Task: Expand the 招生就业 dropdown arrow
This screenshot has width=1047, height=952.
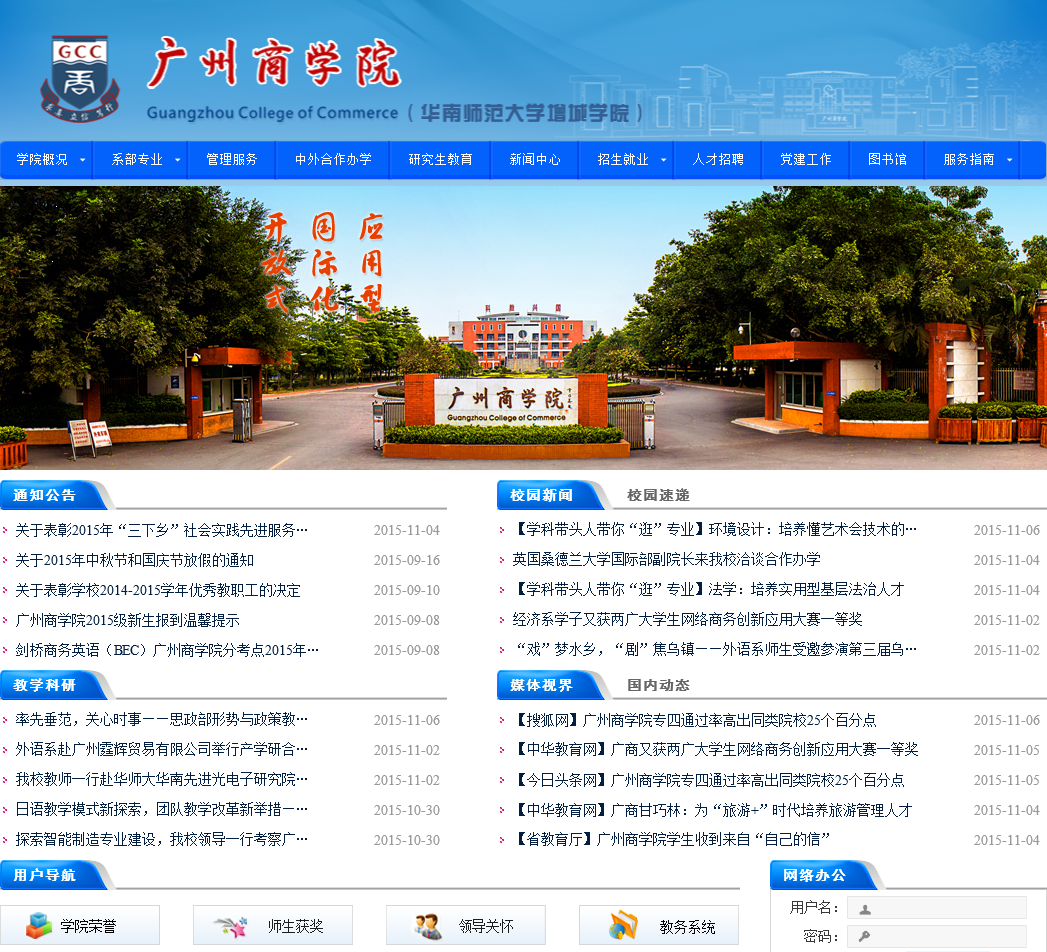Action: (663, 160)
